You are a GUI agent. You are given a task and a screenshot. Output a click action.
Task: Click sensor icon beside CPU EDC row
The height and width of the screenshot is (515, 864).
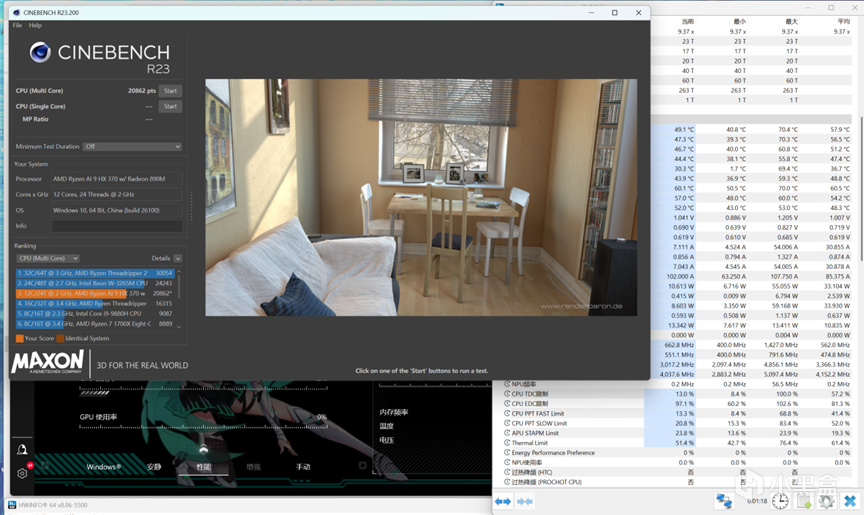coord(507,404)
